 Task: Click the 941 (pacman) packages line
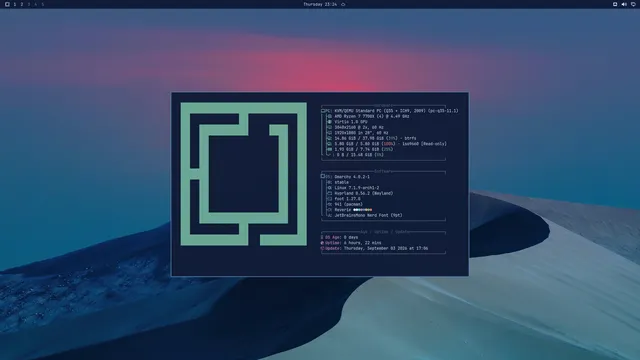[348, 204]
